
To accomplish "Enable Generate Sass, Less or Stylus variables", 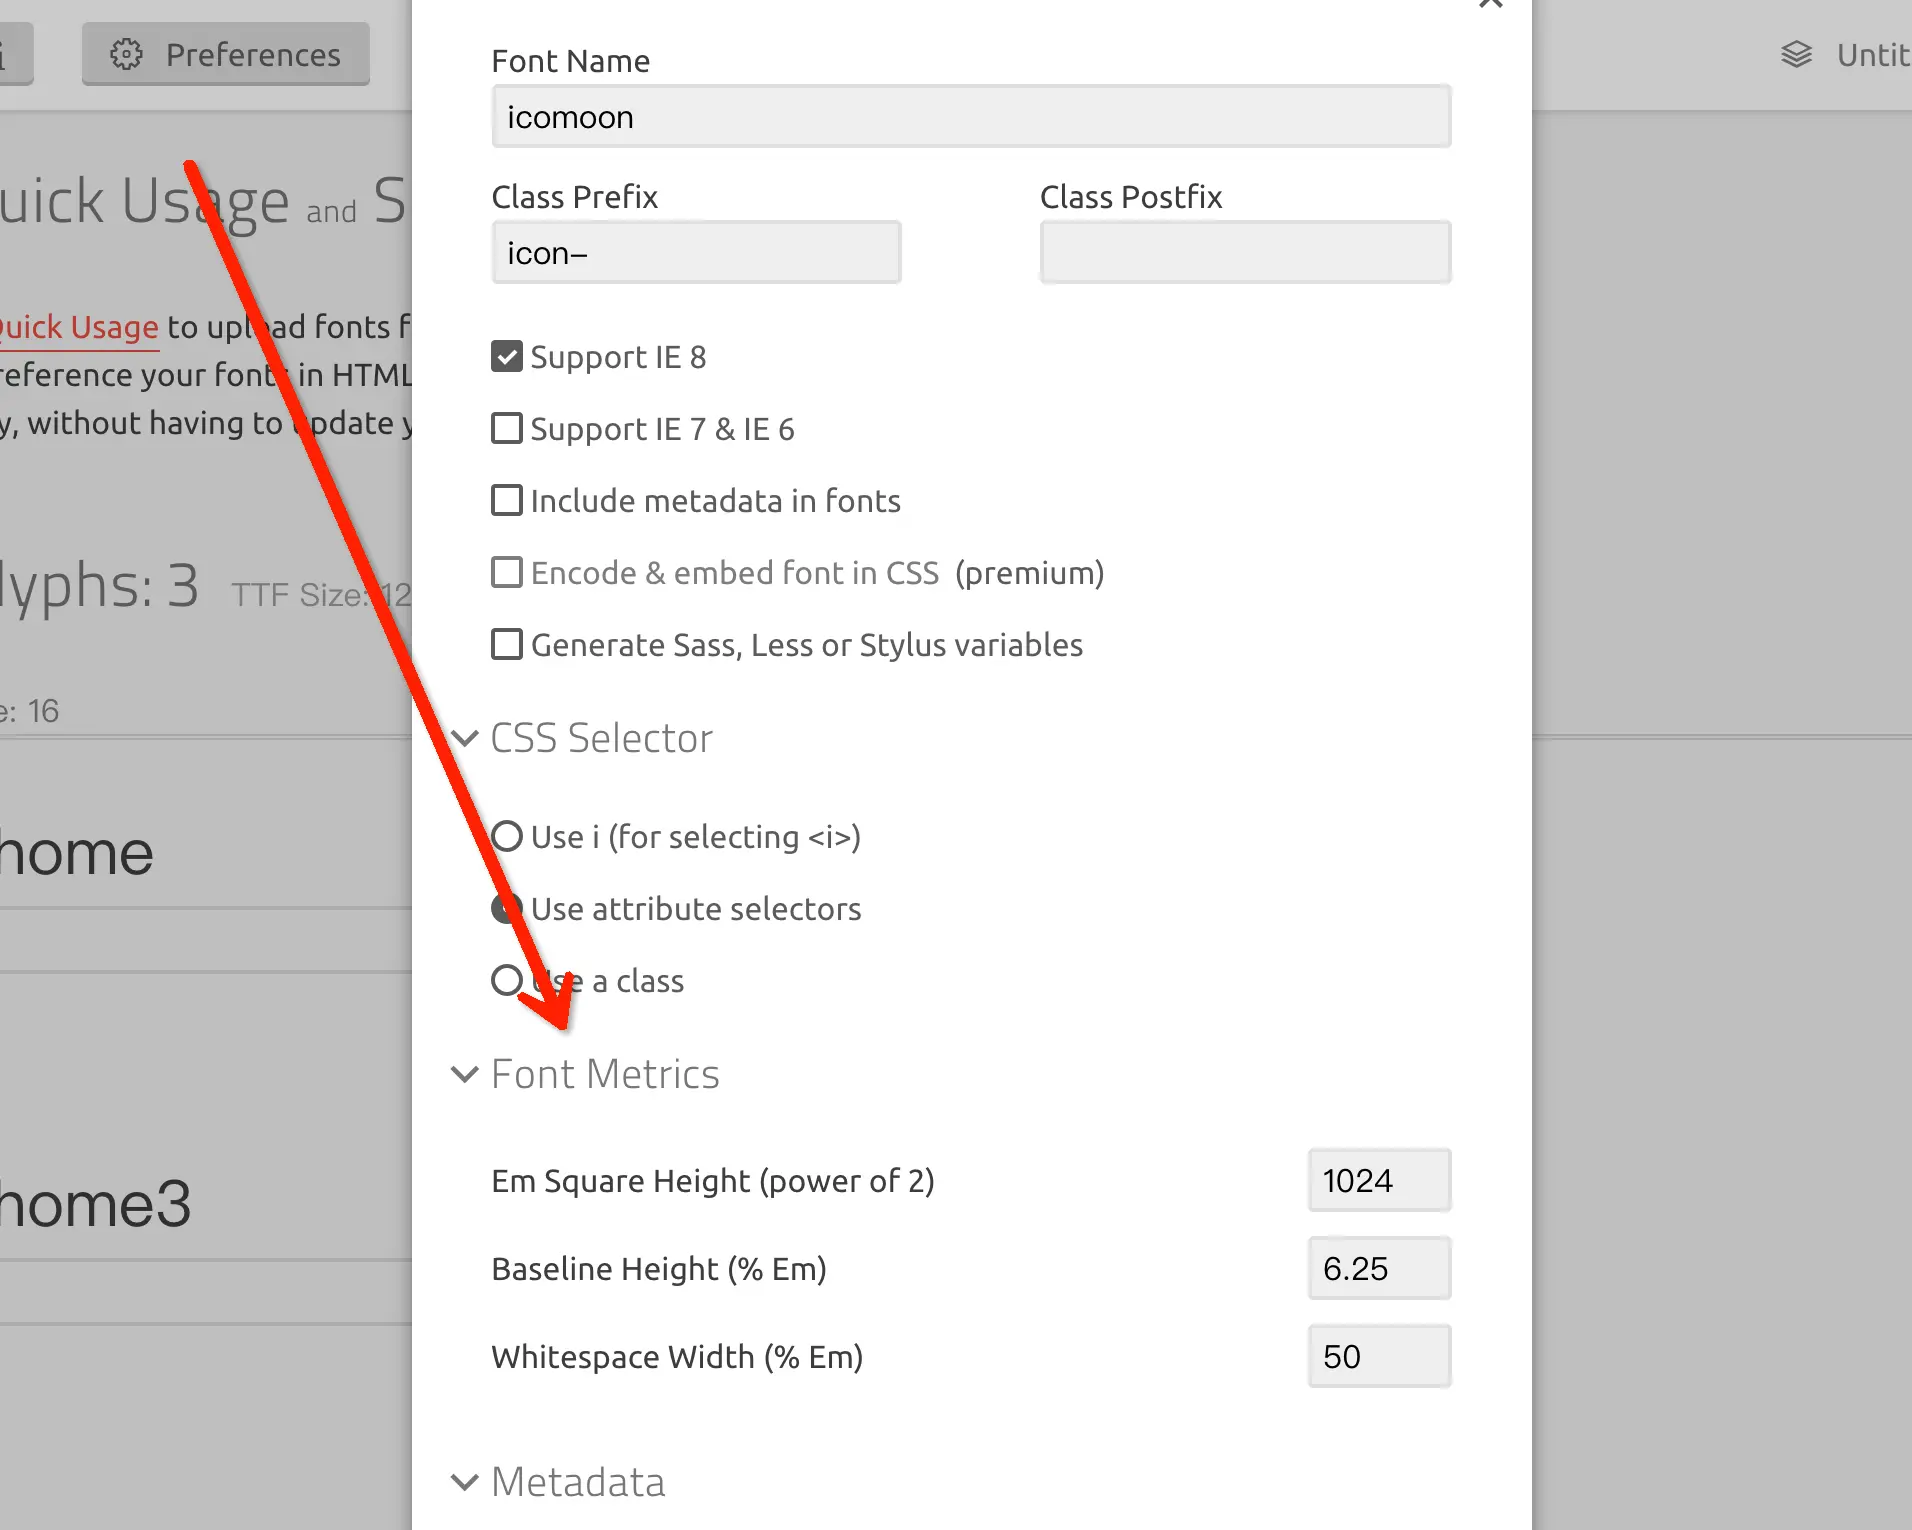I will 507,645.
